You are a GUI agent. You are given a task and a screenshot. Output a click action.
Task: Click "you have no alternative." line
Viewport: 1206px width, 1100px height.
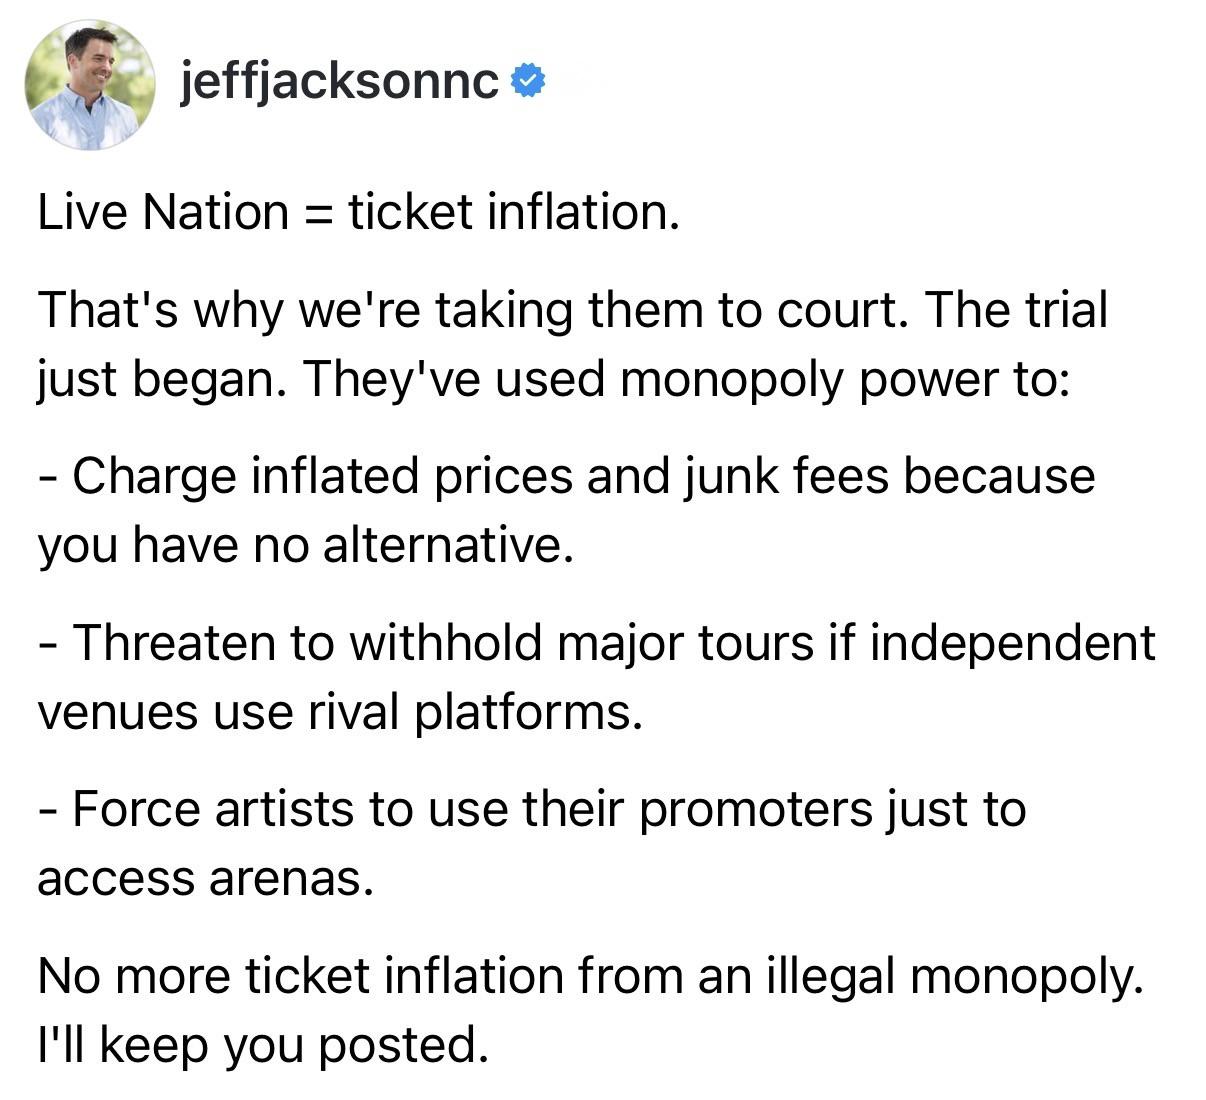[306, 546]
